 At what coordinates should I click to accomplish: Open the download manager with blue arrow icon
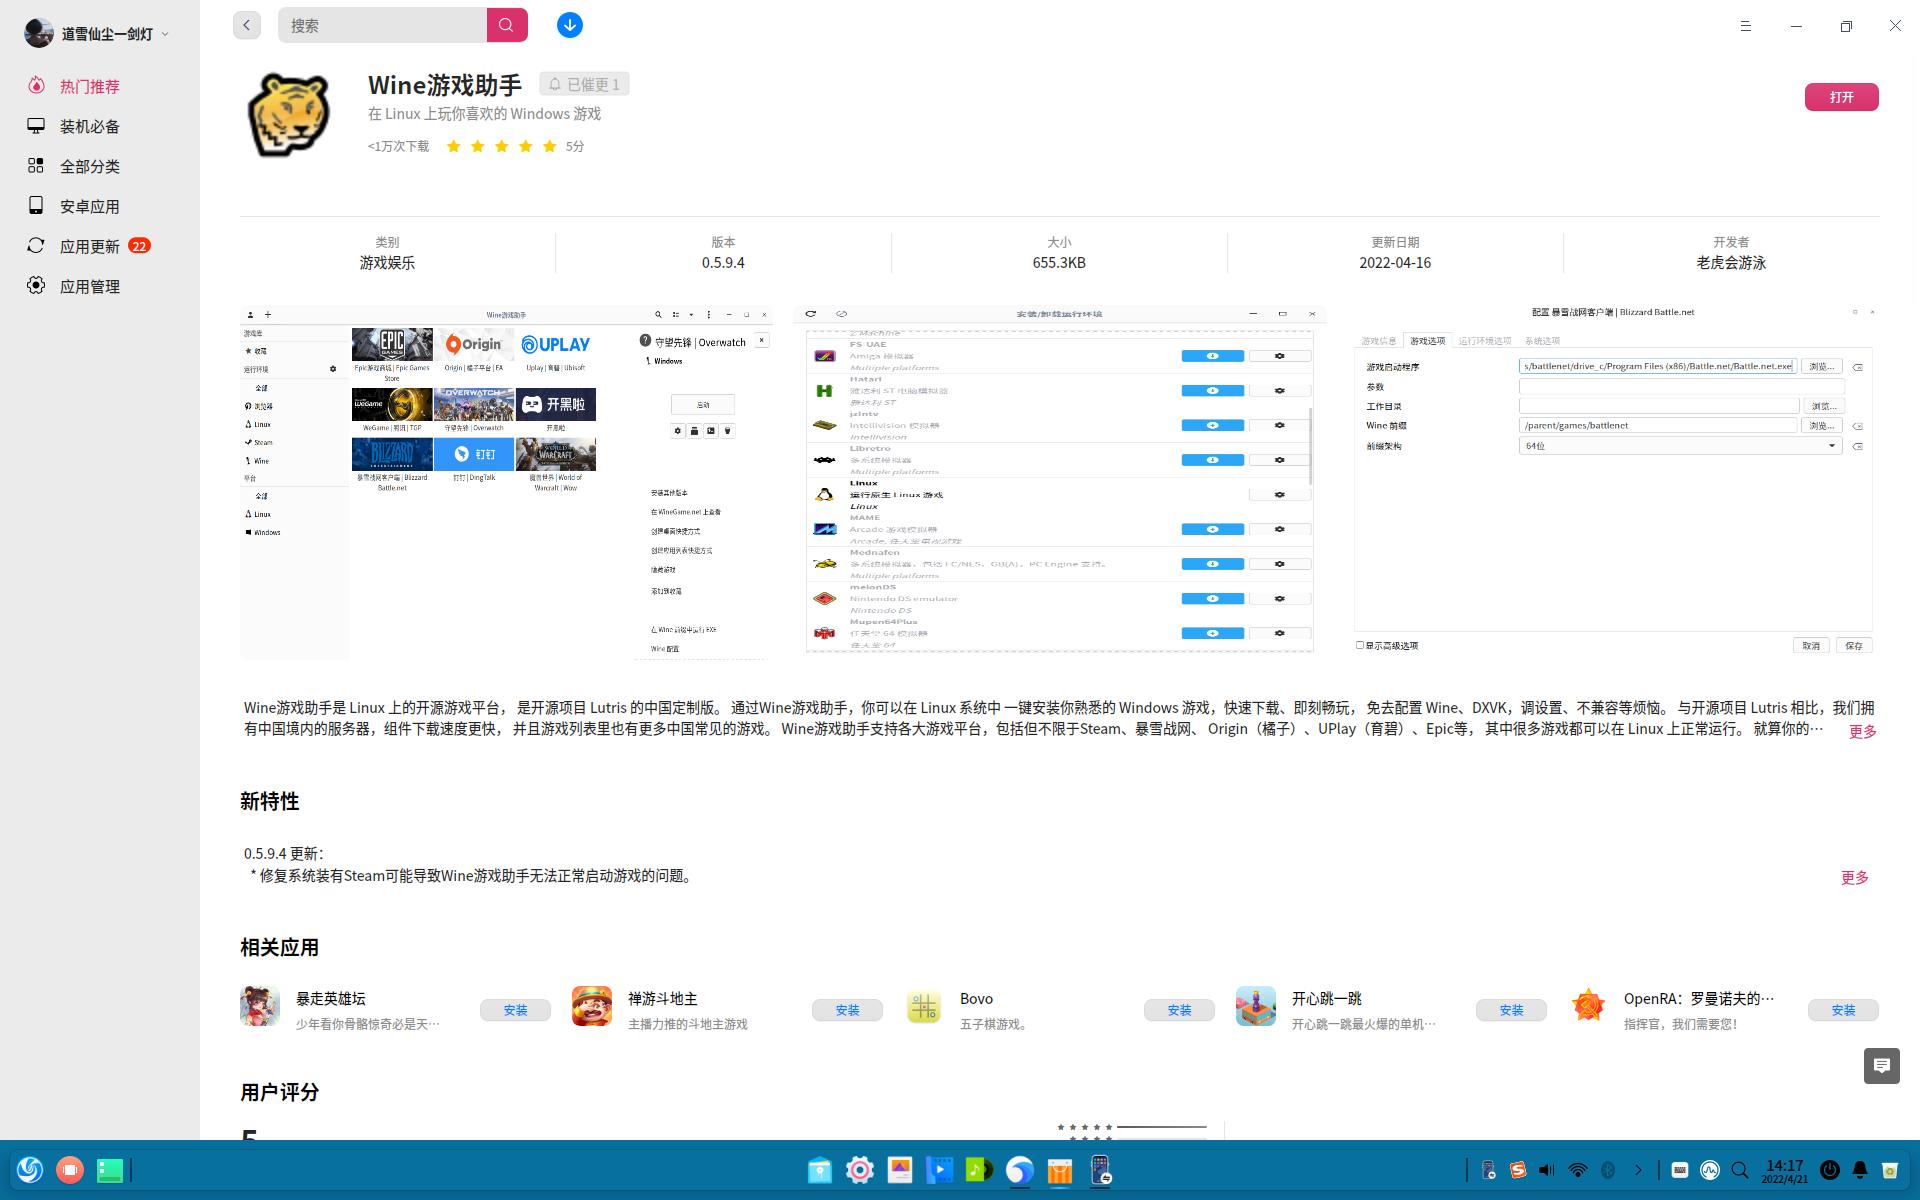(569, 25)
